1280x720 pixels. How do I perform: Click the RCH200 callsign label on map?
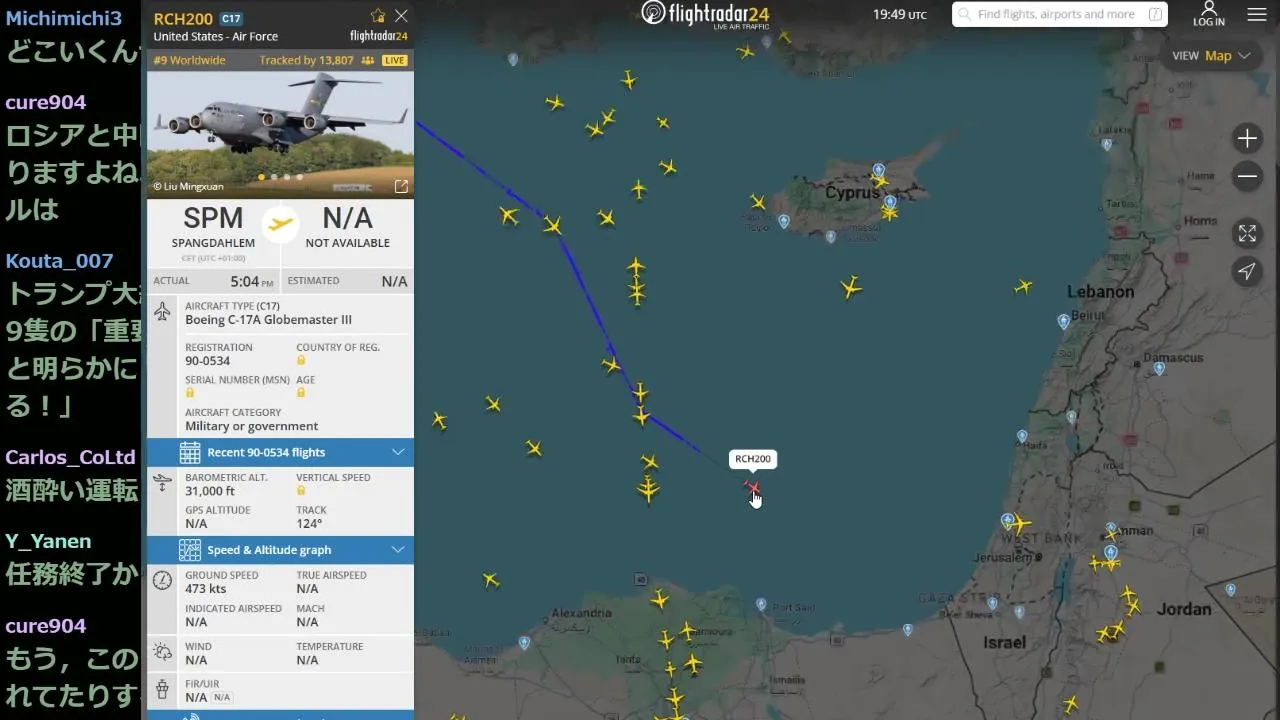pyautogui.click(x=753, y=459)
